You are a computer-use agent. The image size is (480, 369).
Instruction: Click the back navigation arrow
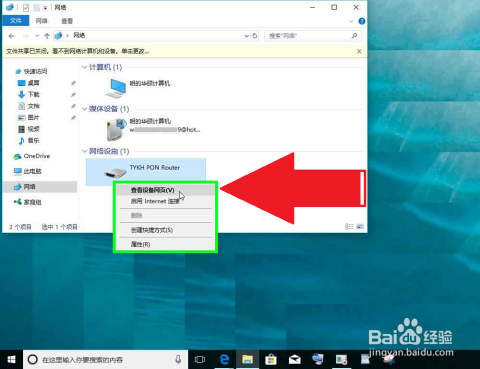pos(12,36)
